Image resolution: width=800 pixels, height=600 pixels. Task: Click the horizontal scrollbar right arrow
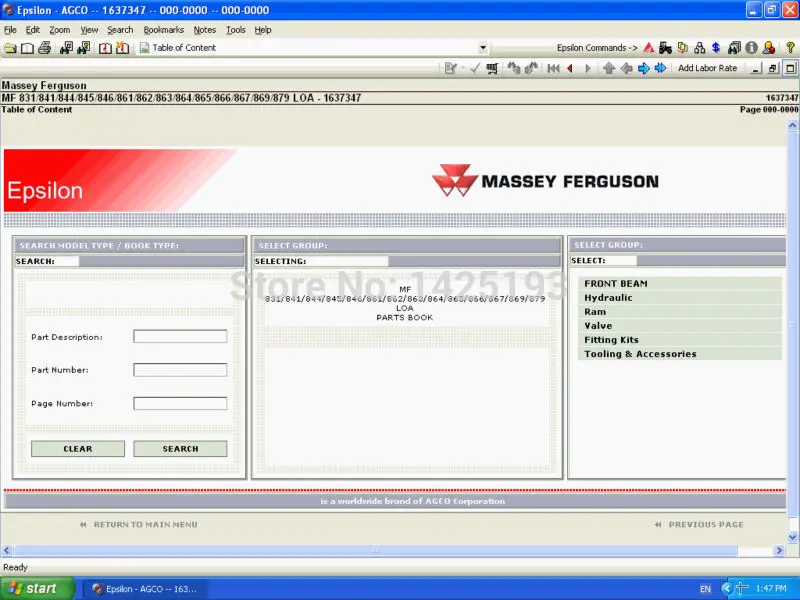coord(779,551)
